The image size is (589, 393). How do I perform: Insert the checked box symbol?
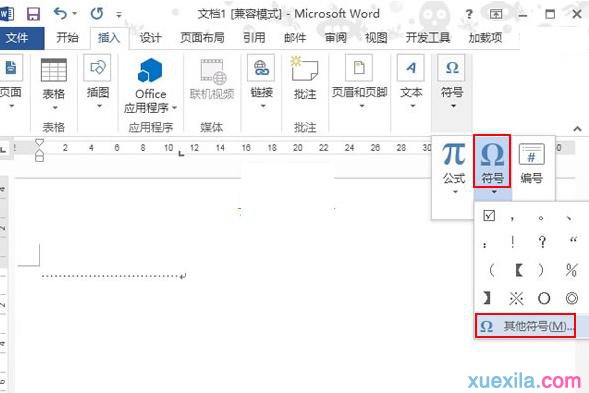[489, 215]
